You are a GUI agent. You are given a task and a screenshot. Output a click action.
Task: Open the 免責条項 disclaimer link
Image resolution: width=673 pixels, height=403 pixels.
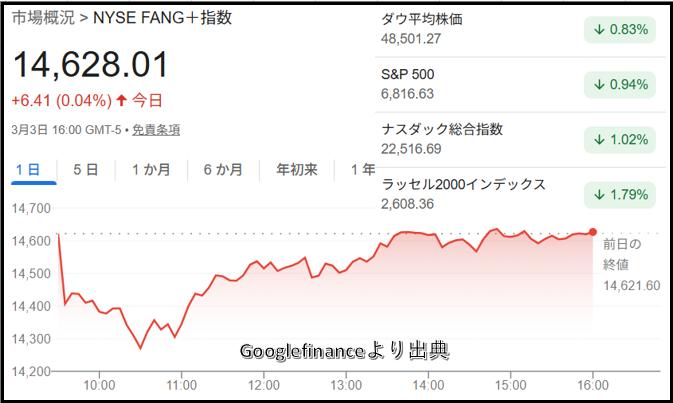(x=156, y=129)
